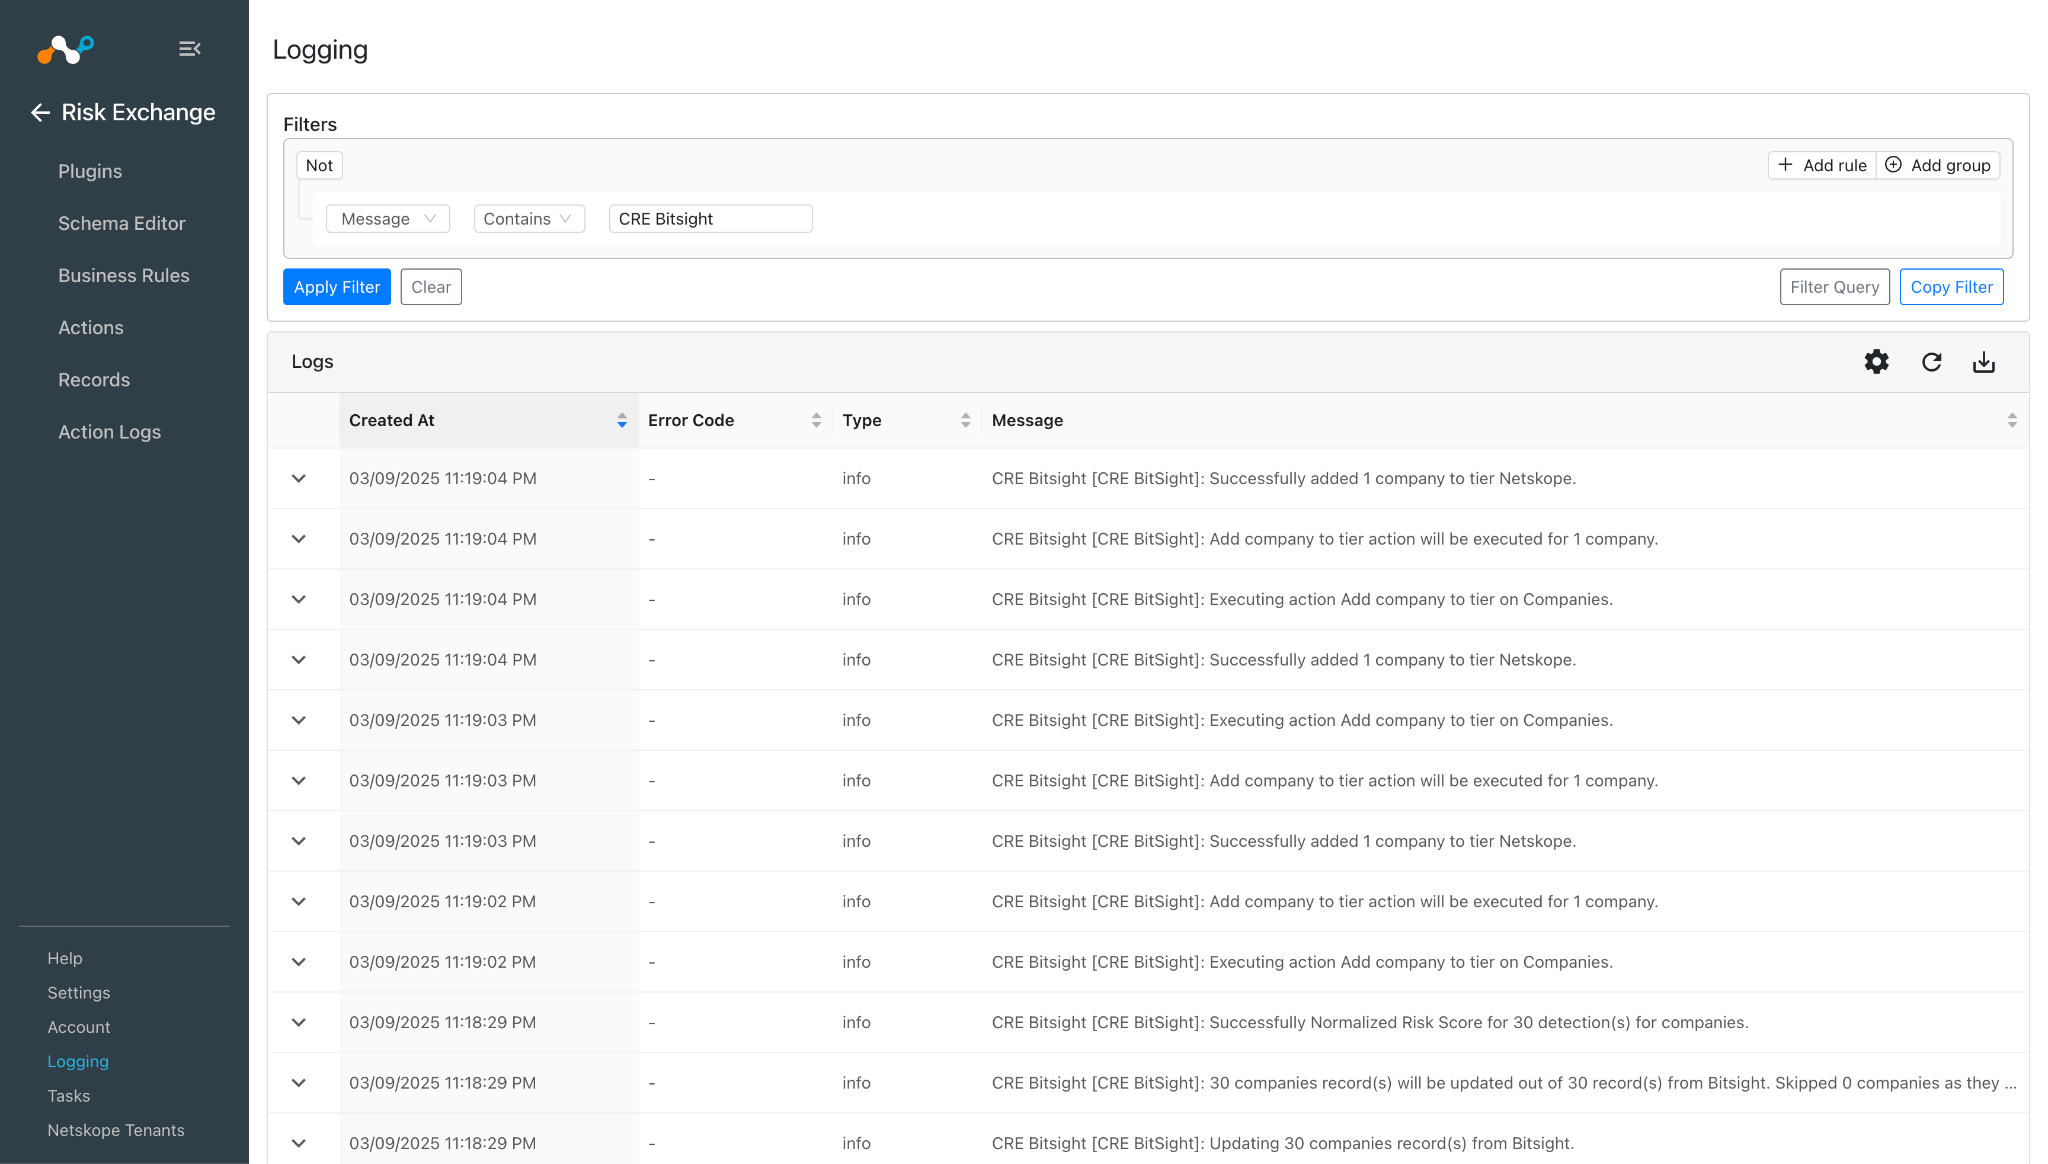Open the Contains operator dropdown
Screen dimensions: 2048x1164
click(529, 219)
